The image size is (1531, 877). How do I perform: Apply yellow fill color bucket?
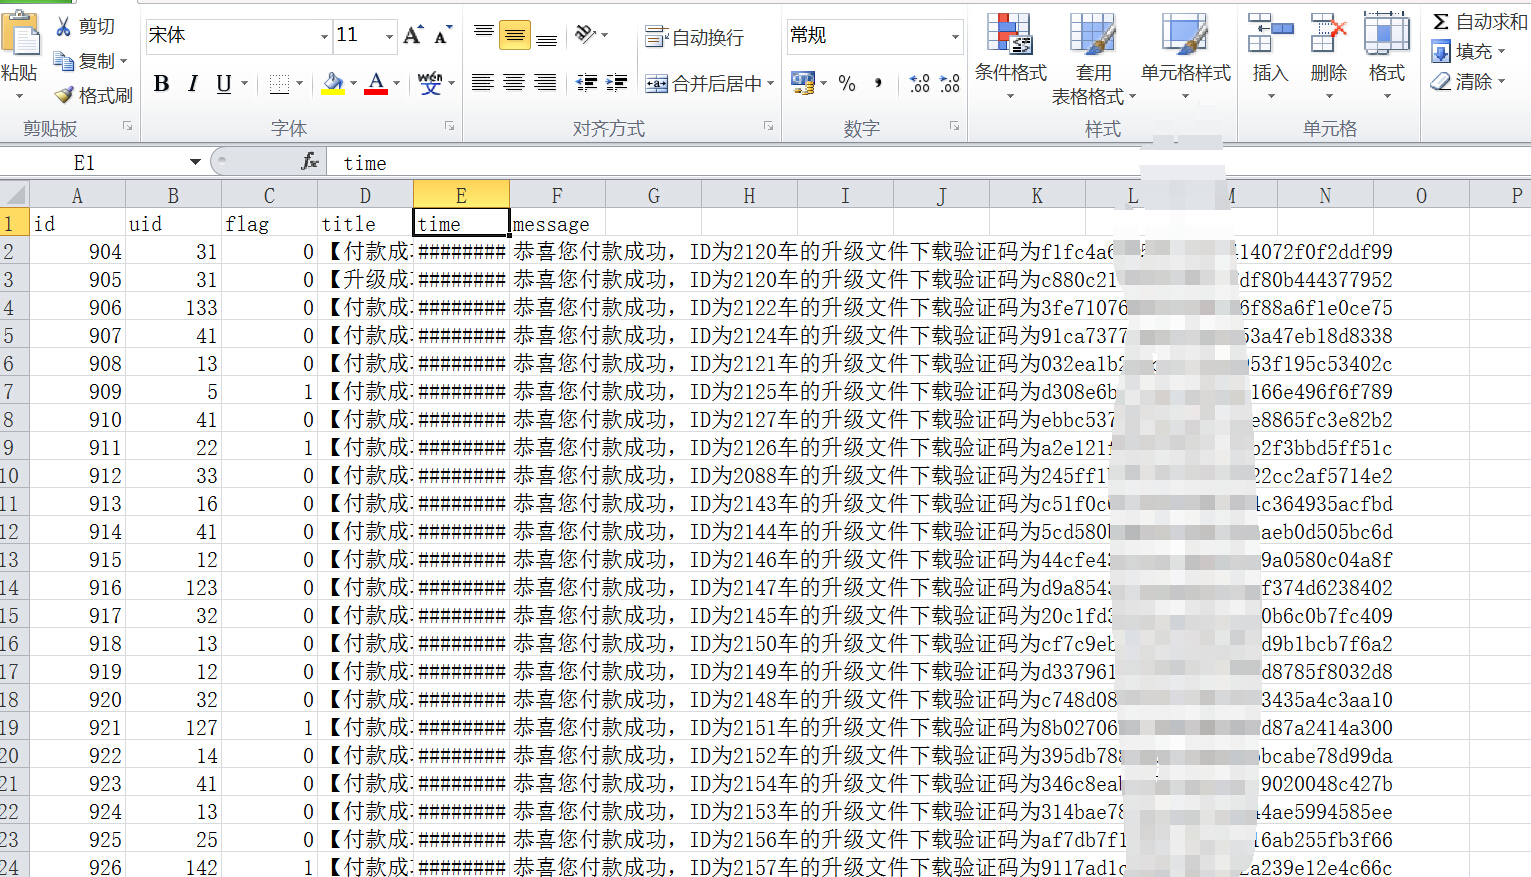pos(333,84)
